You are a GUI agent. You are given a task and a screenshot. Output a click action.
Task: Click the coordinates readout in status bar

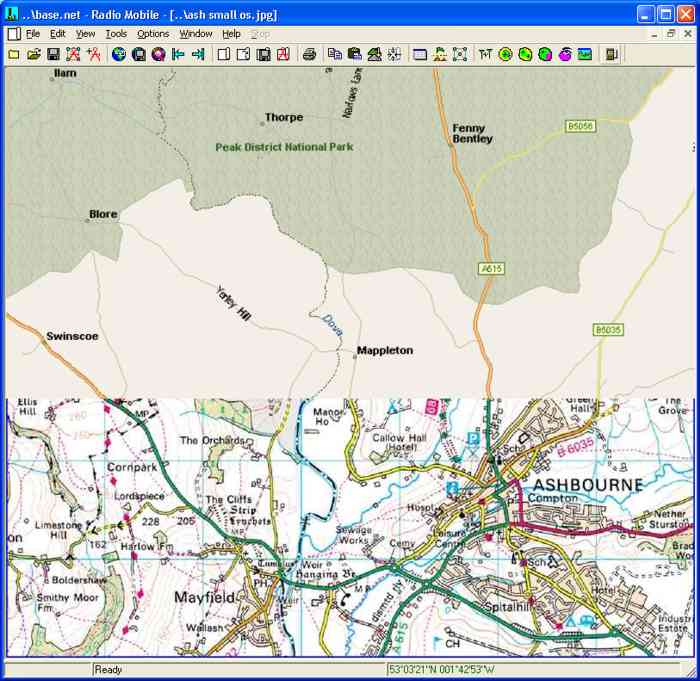coord(442,669)
